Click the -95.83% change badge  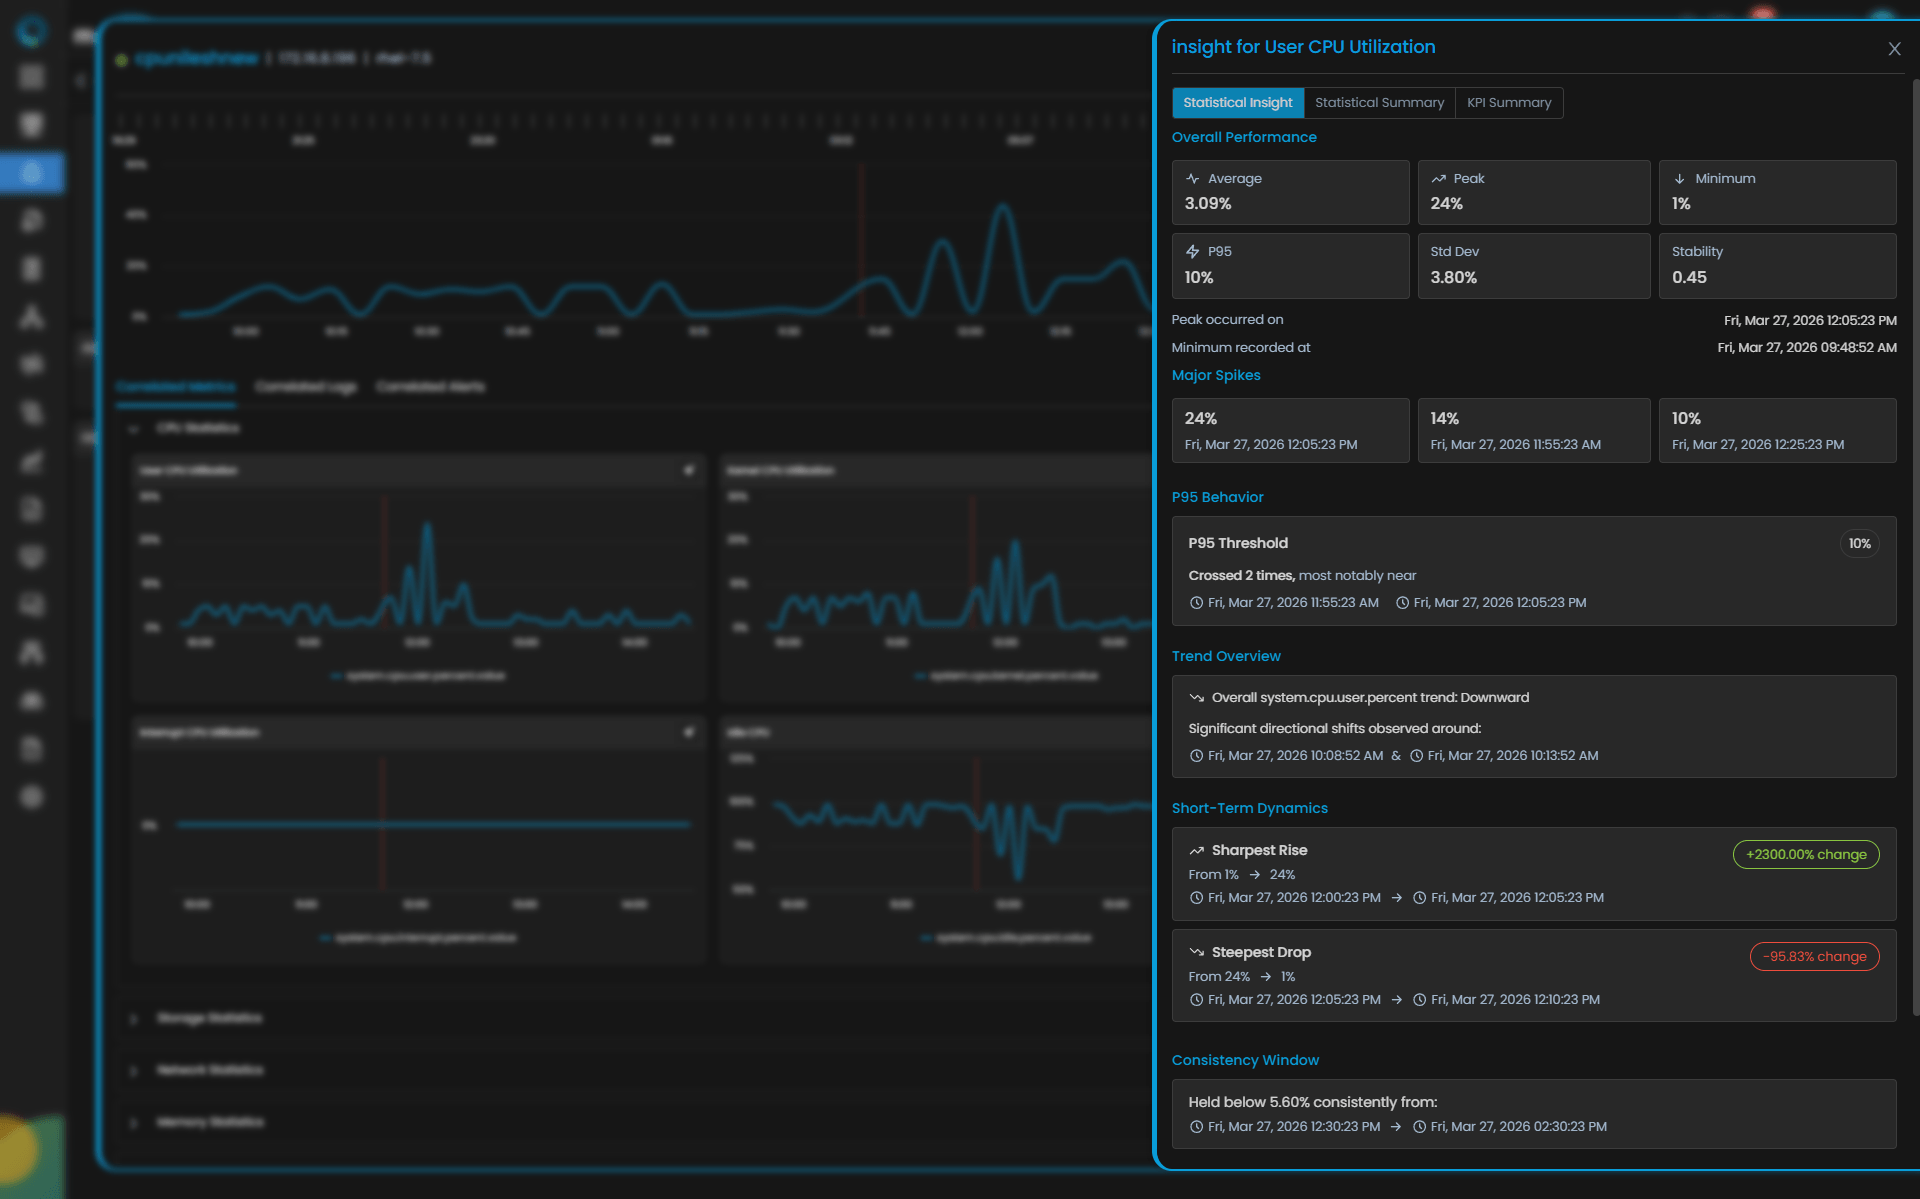(1814, 957)
